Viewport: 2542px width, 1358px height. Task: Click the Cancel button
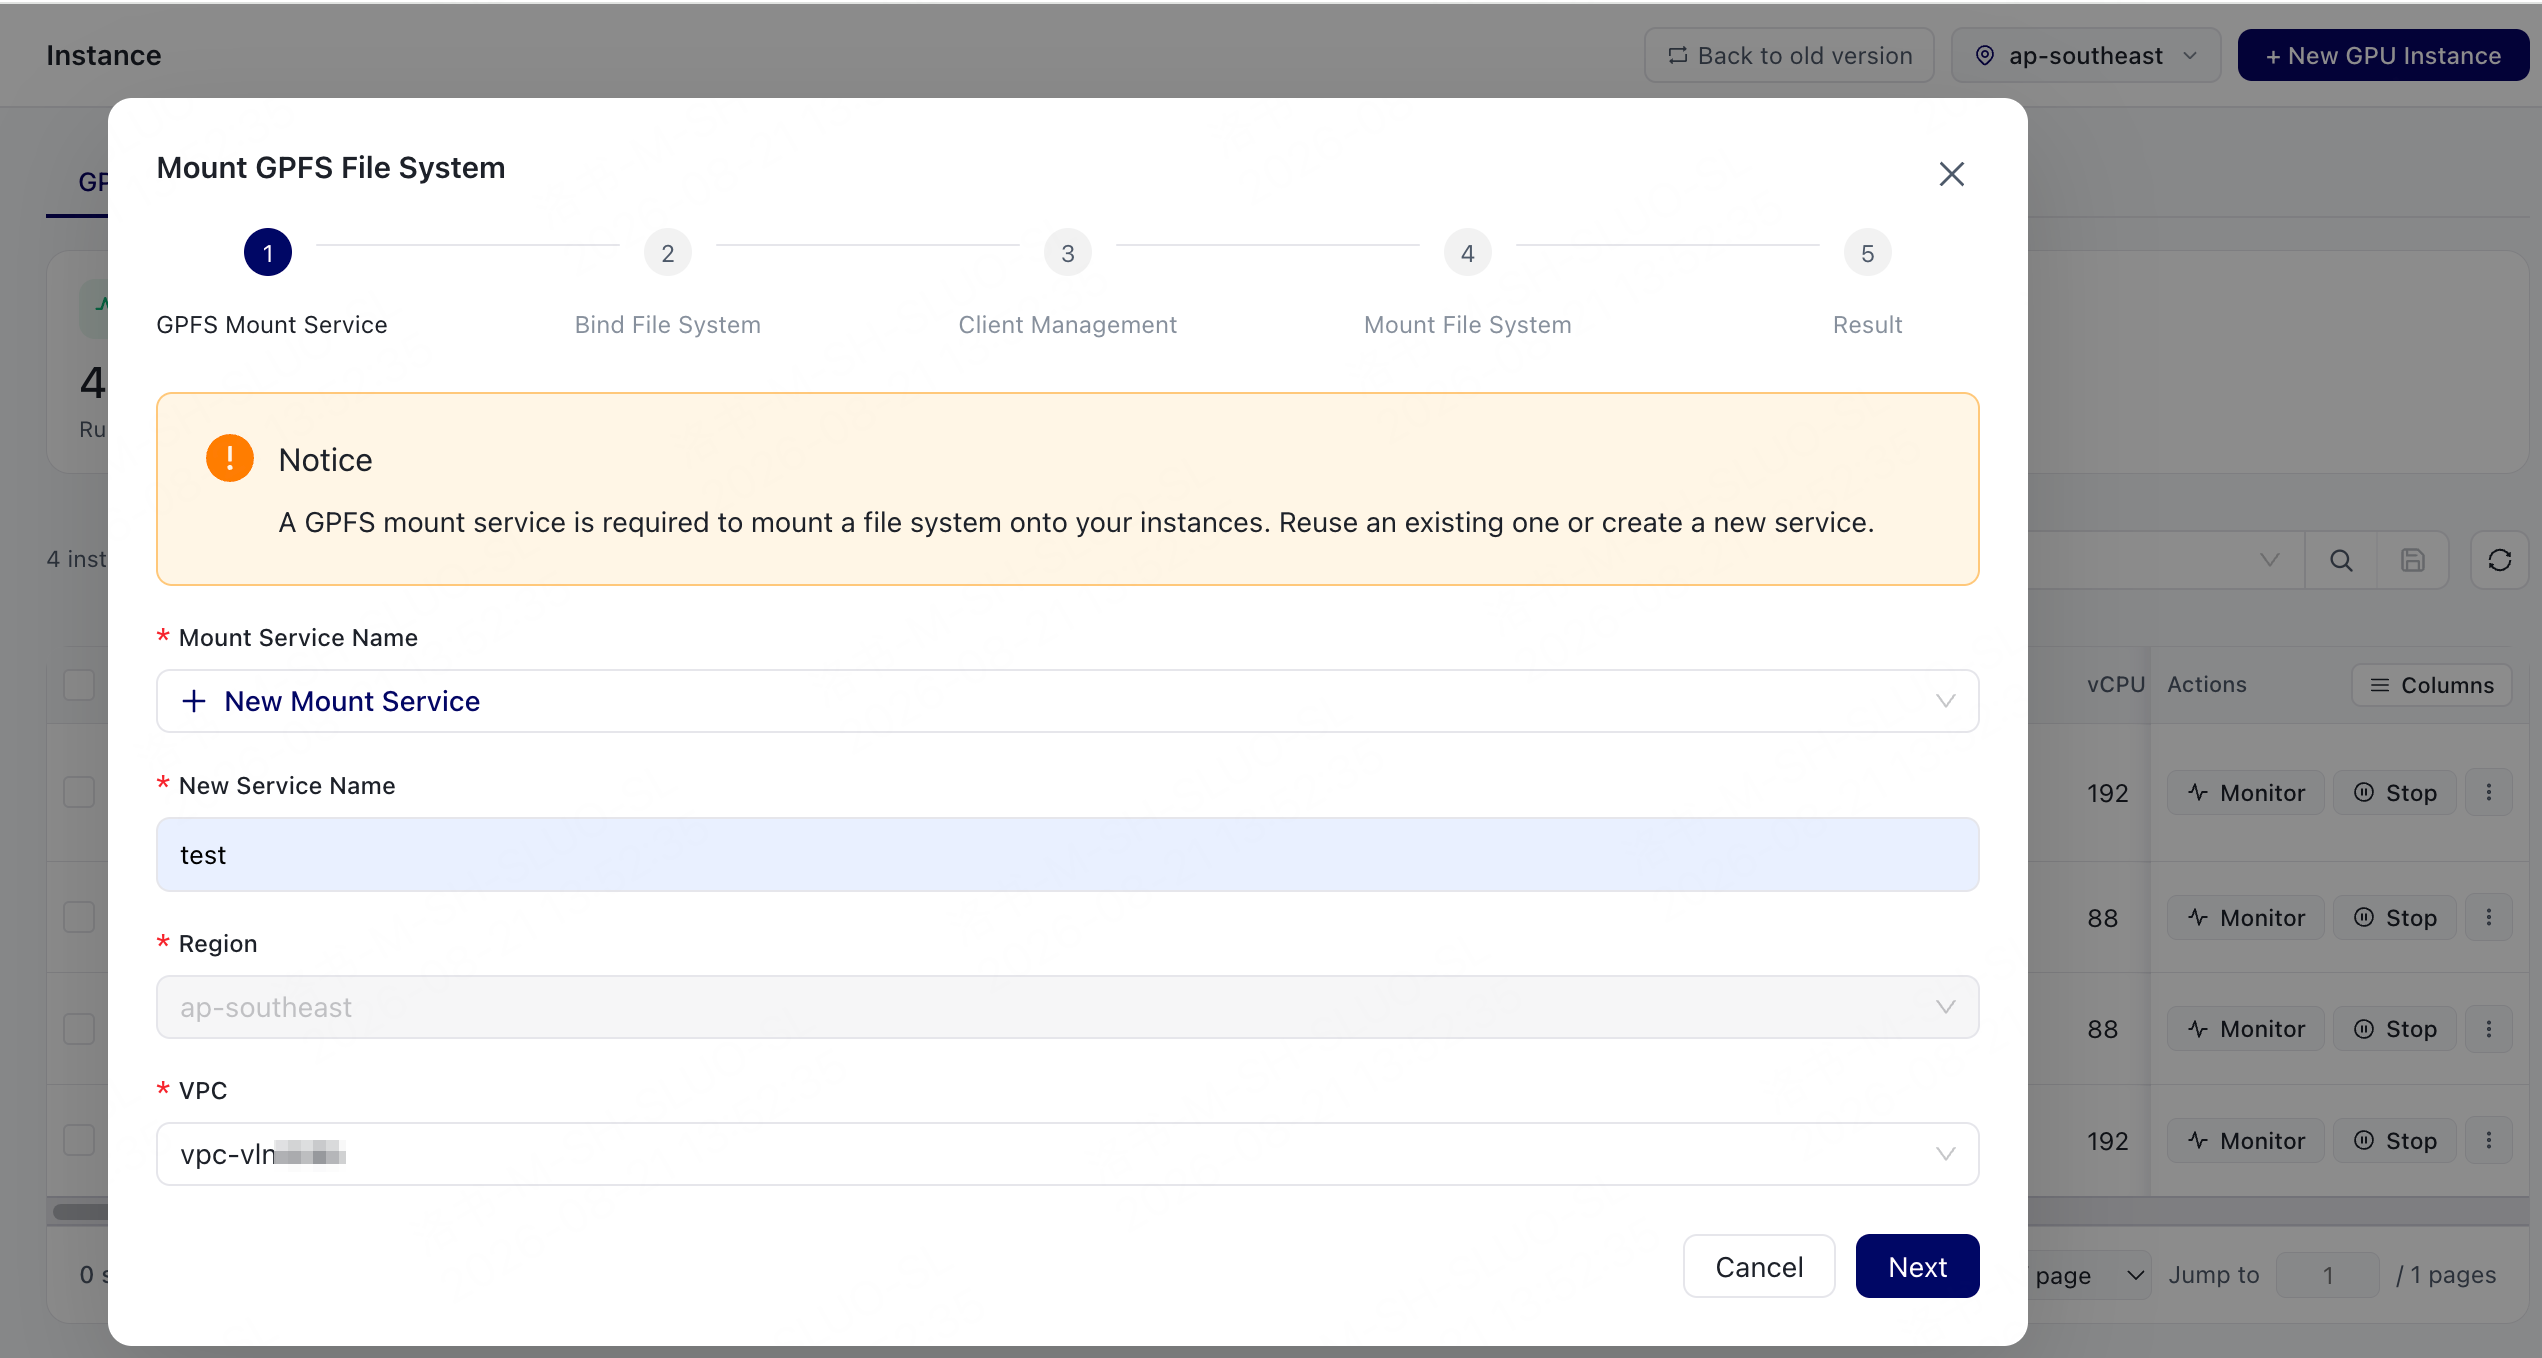(1759, 1266)
